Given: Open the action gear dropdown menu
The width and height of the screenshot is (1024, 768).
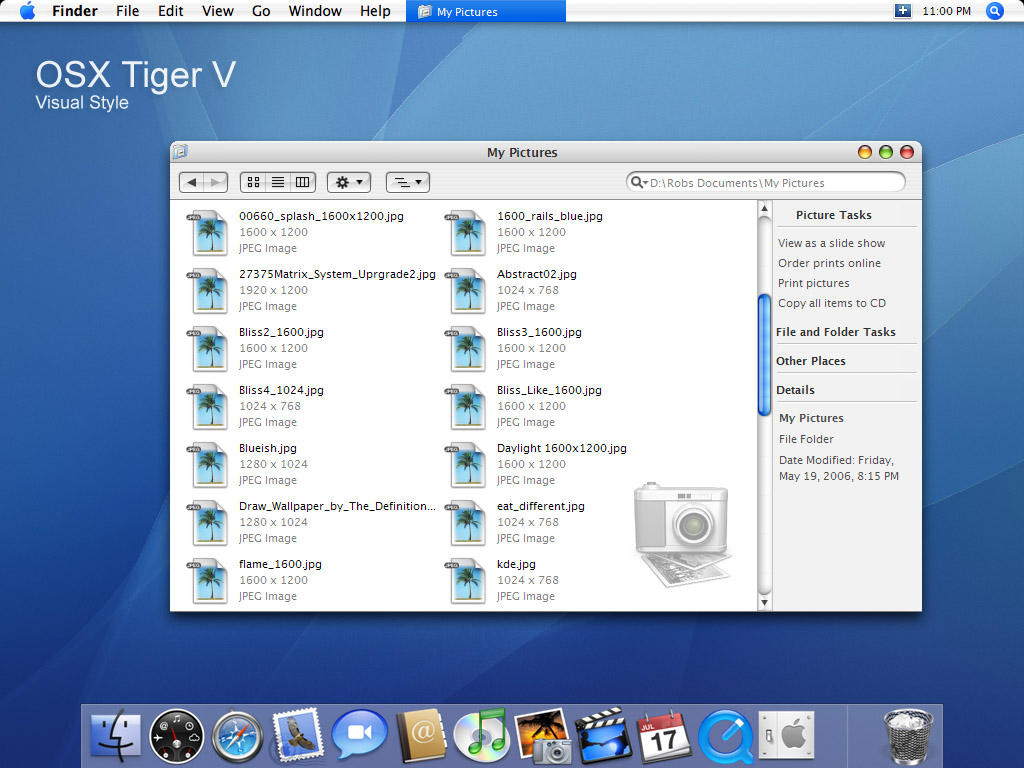Looking at the screenshot, I should tap(347, 182).
